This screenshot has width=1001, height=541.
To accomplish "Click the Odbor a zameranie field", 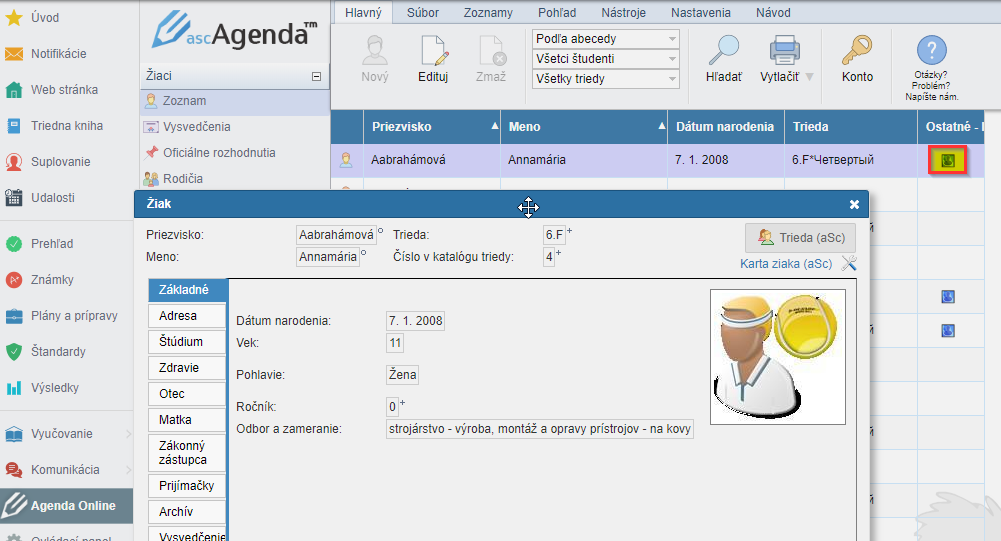I will click(539, 429).
